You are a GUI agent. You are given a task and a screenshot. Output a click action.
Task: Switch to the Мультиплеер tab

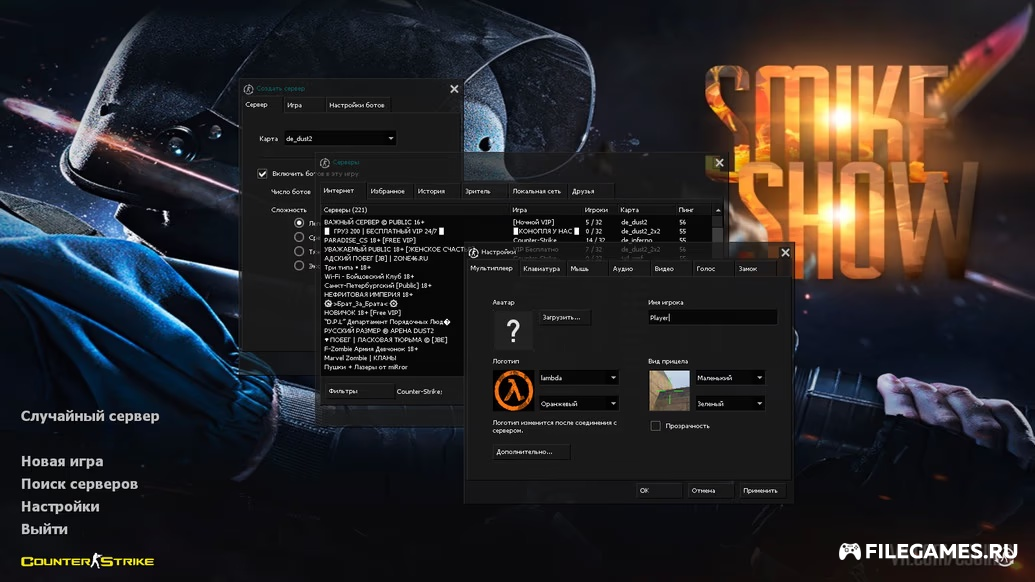pos(491,269)
